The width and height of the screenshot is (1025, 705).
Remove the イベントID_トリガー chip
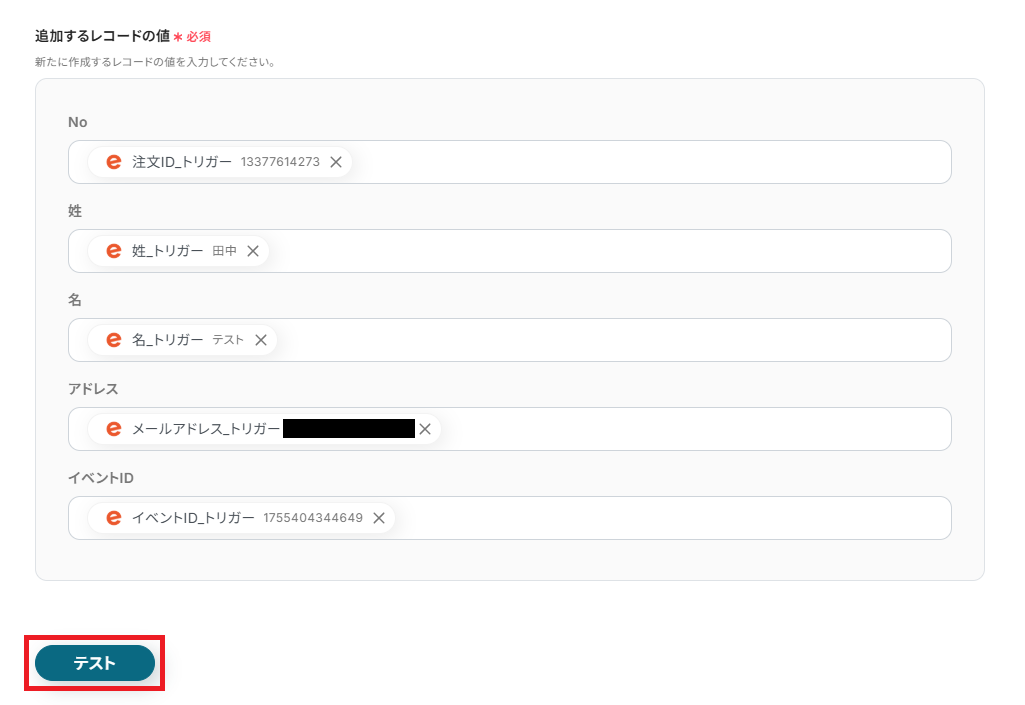click(378, 518)
